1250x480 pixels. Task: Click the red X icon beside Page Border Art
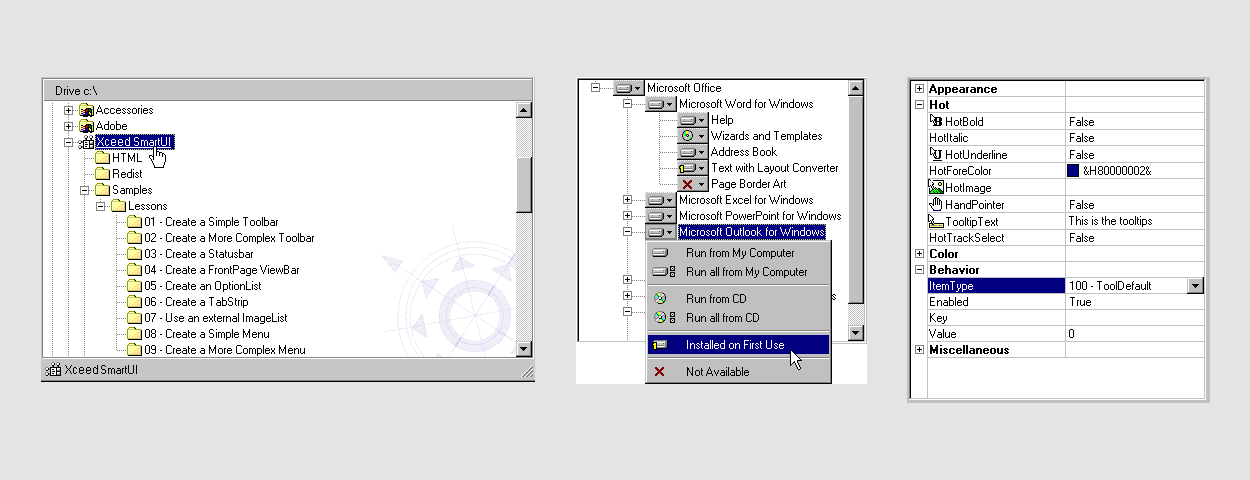point(687,184)
